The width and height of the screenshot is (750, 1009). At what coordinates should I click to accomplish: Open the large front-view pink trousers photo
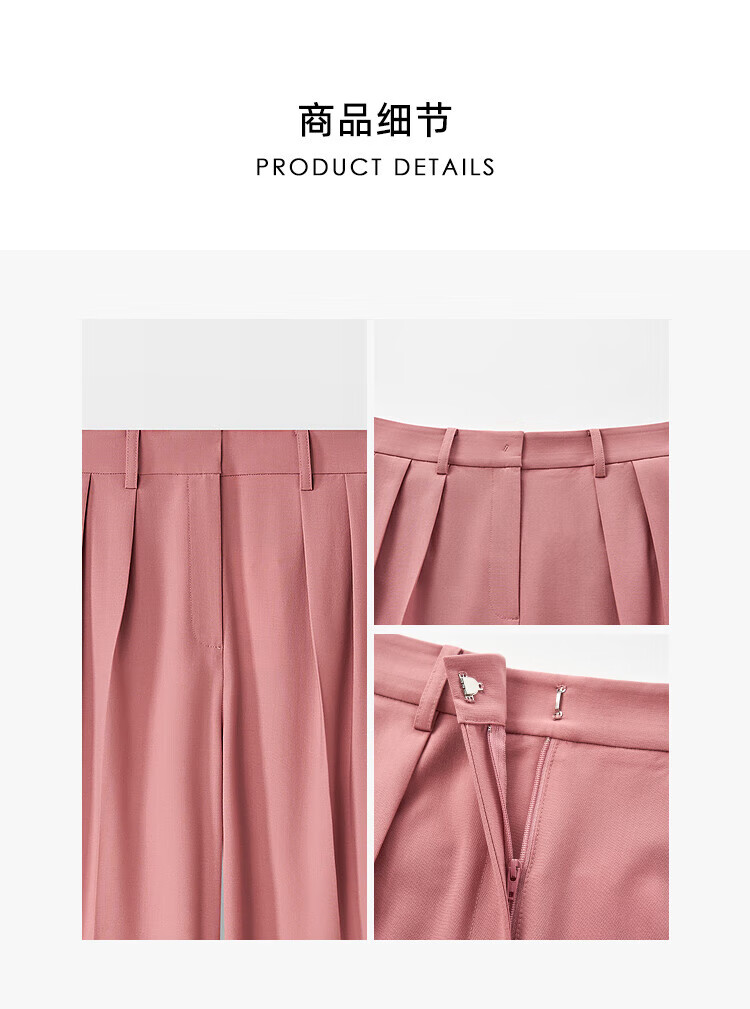[224, 629]
